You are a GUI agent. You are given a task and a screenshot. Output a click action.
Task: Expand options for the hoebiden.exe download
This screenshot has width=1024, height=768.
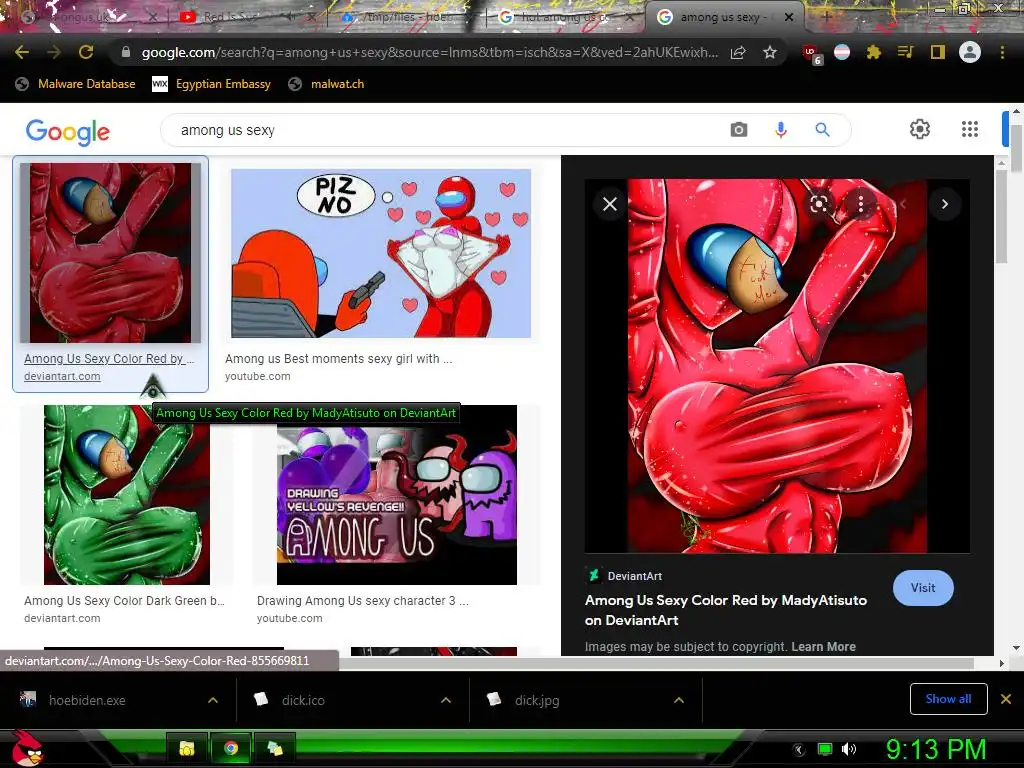pyautogui.click(x=213, y=700)
